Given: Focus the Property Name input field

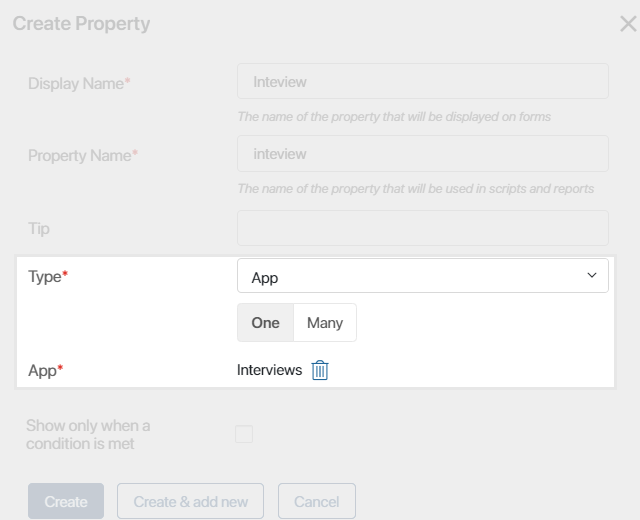Looking at the screenshot, I should tap(422, 153).
